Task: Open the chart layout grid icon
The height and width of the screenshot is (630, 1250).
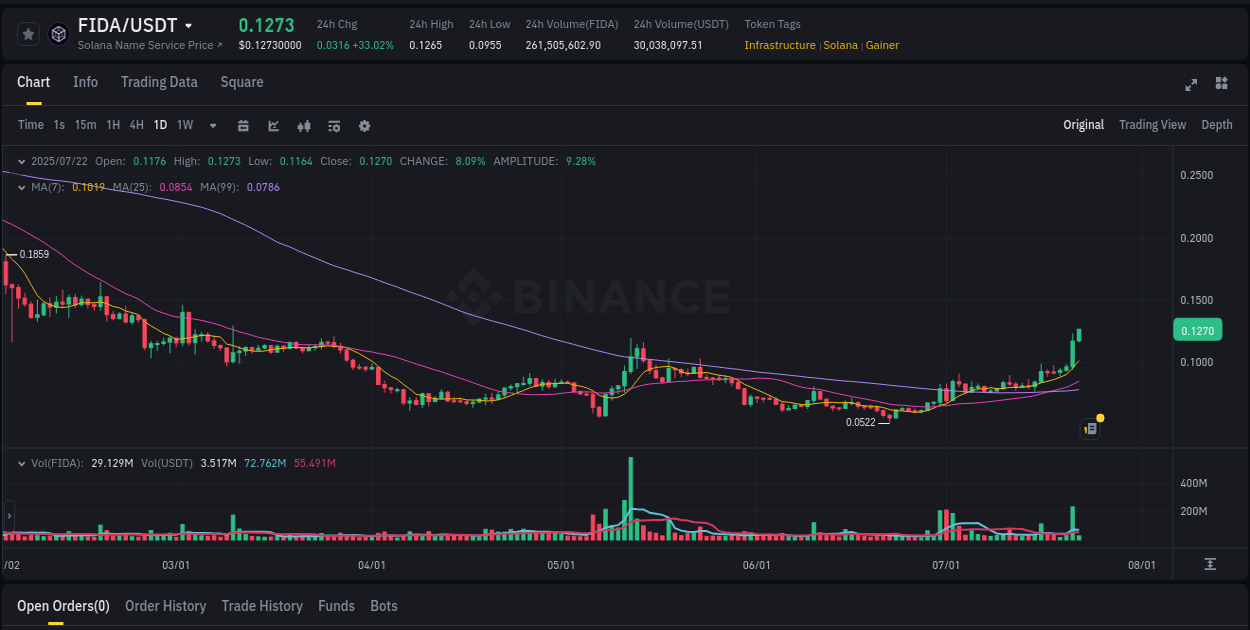Action: click(x=1222, y=85)
